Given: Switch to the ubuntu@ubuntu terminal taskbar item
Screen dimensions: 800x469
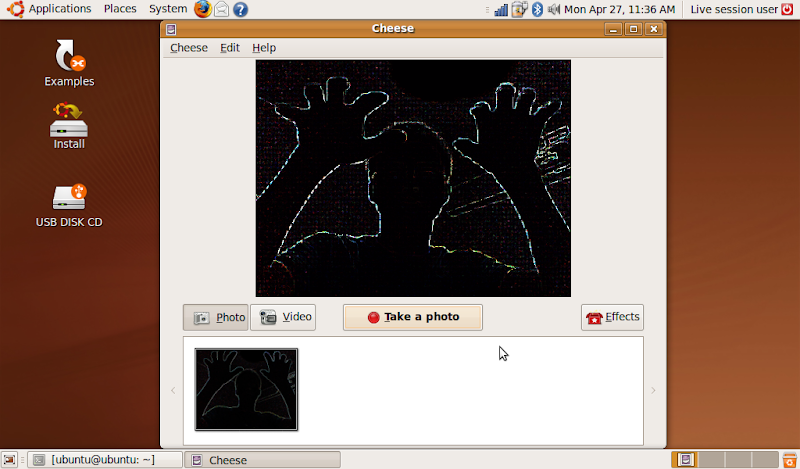Looking at the screenshot, I should (x=105, y=460).
